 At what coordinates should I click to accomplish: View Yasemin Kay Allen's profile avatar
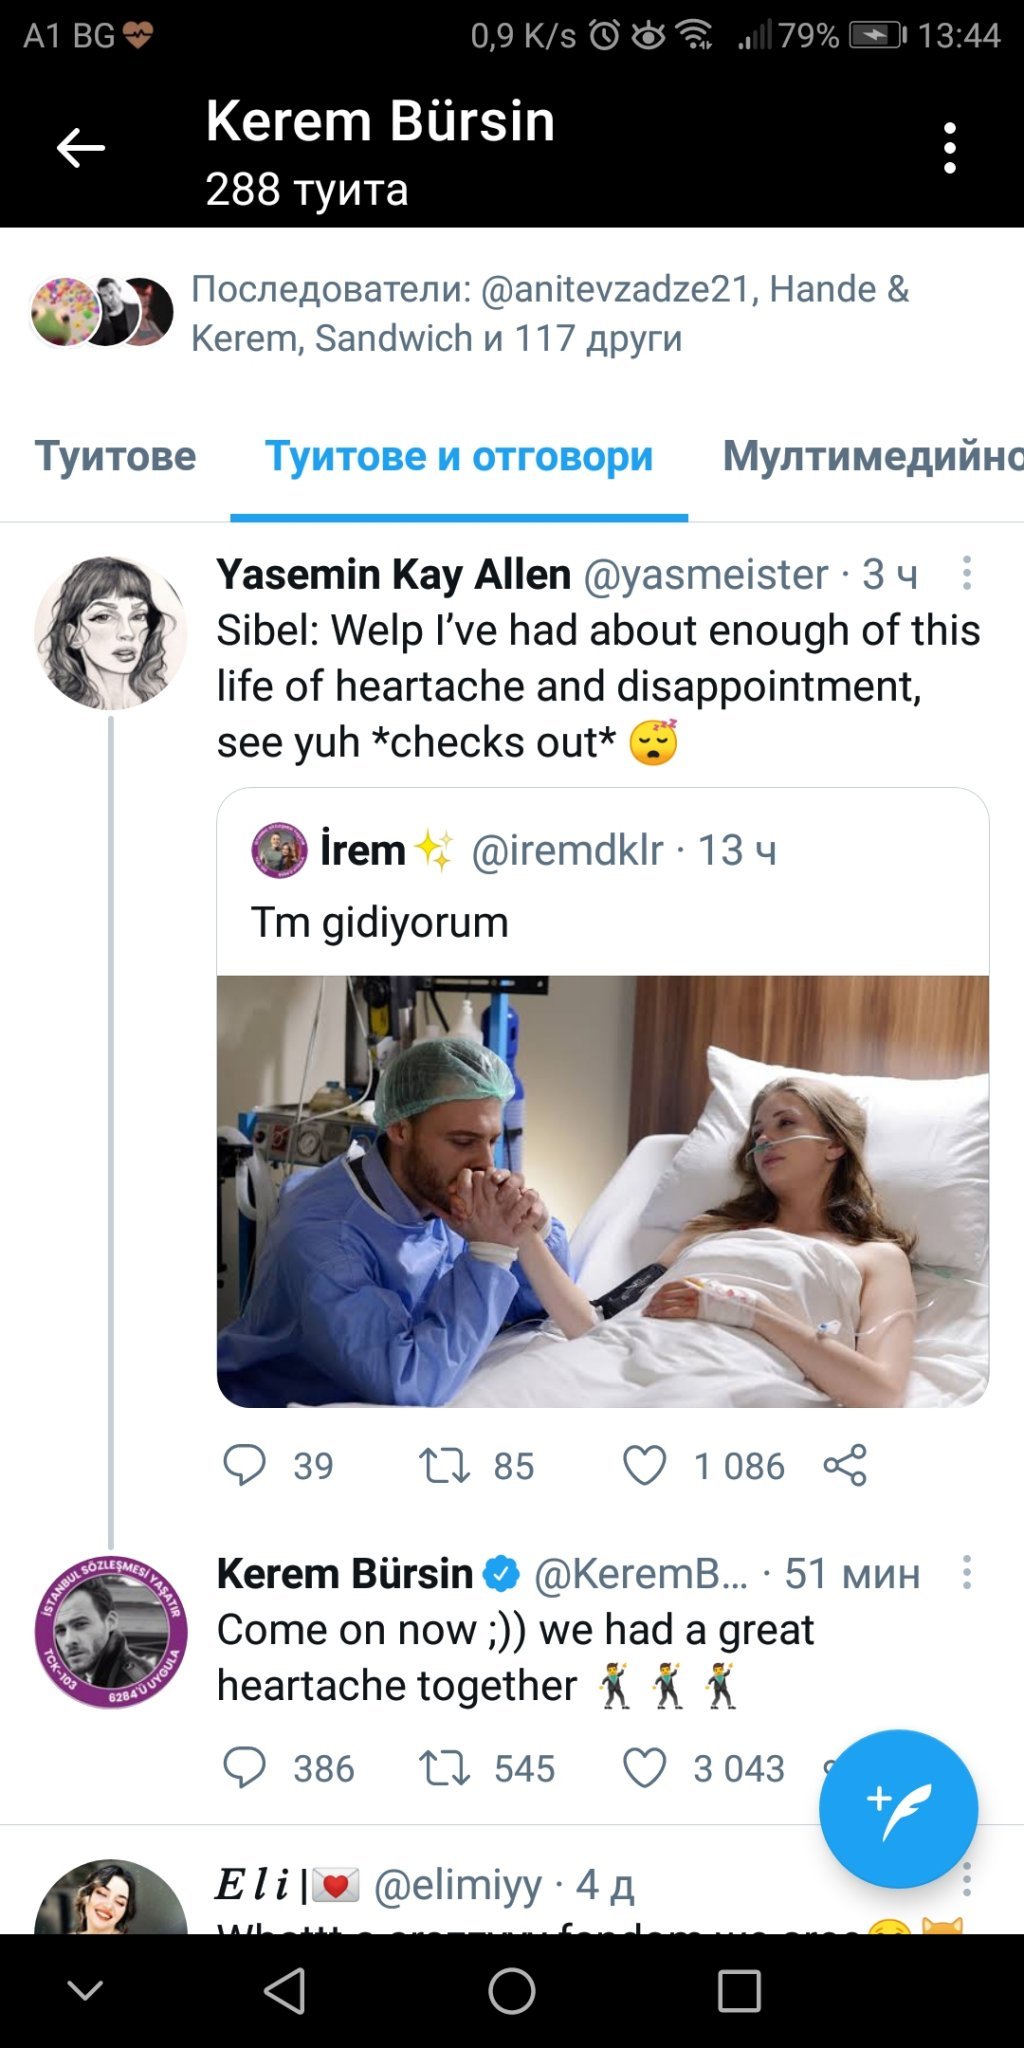pos(110,633)
